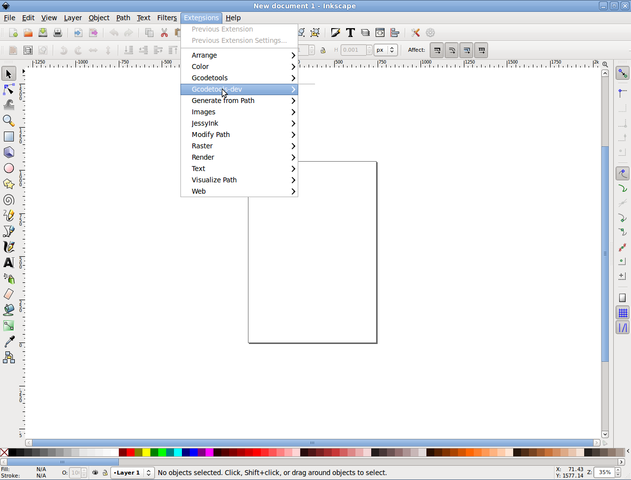Select the Star polygon tool
The image size is (631, 480).
click(x=8, y=184)
